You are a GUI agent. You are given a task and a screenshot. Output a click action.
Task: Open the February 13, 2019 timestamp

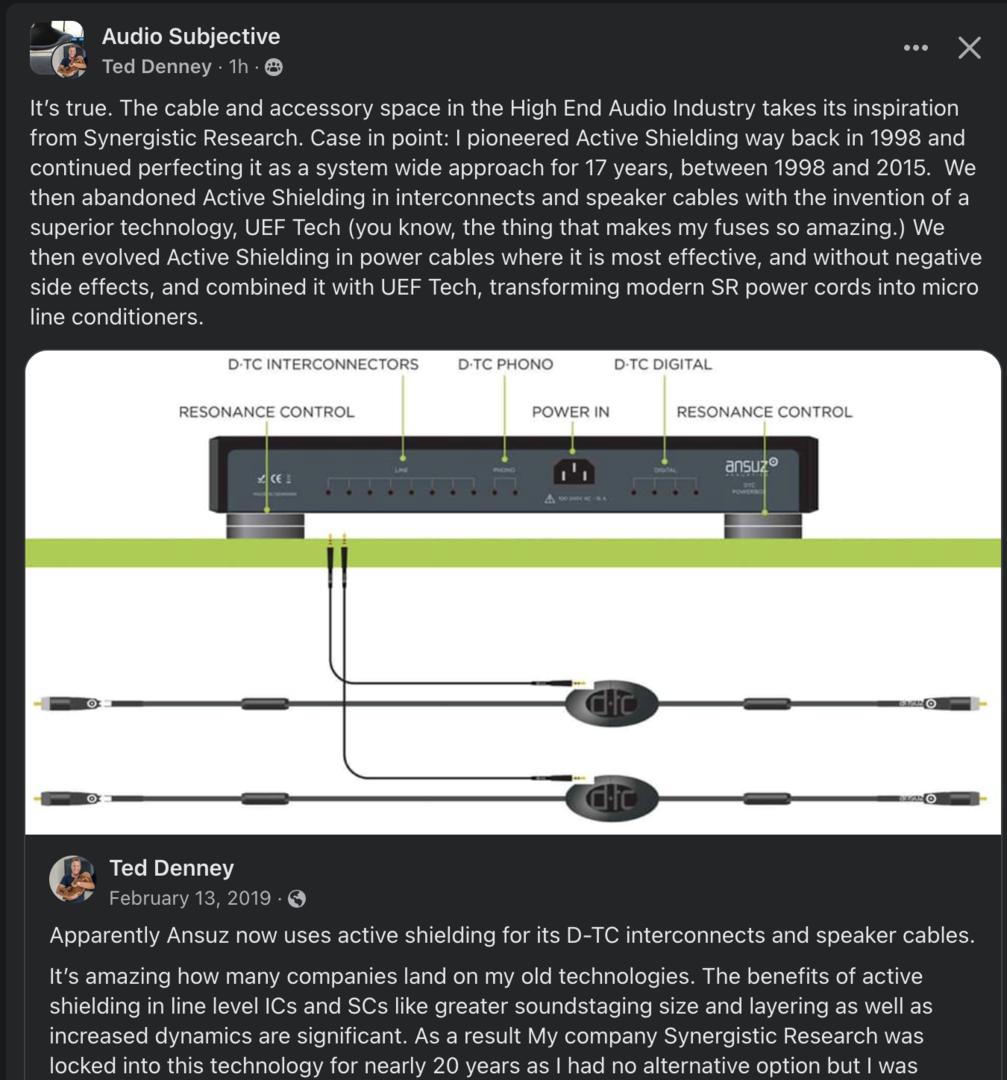pos(190,898)
